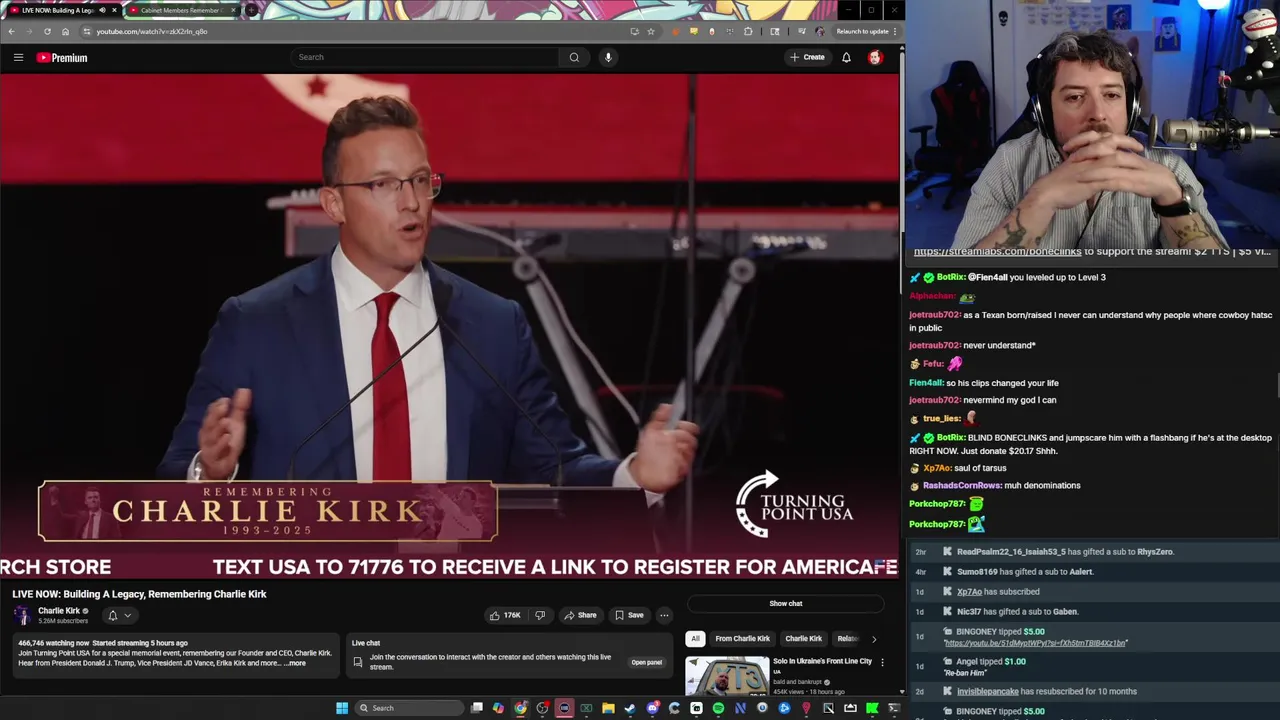Show more filter chips with right chevron
Viewport: 1280px width, 720px height.
click(874, 638)
